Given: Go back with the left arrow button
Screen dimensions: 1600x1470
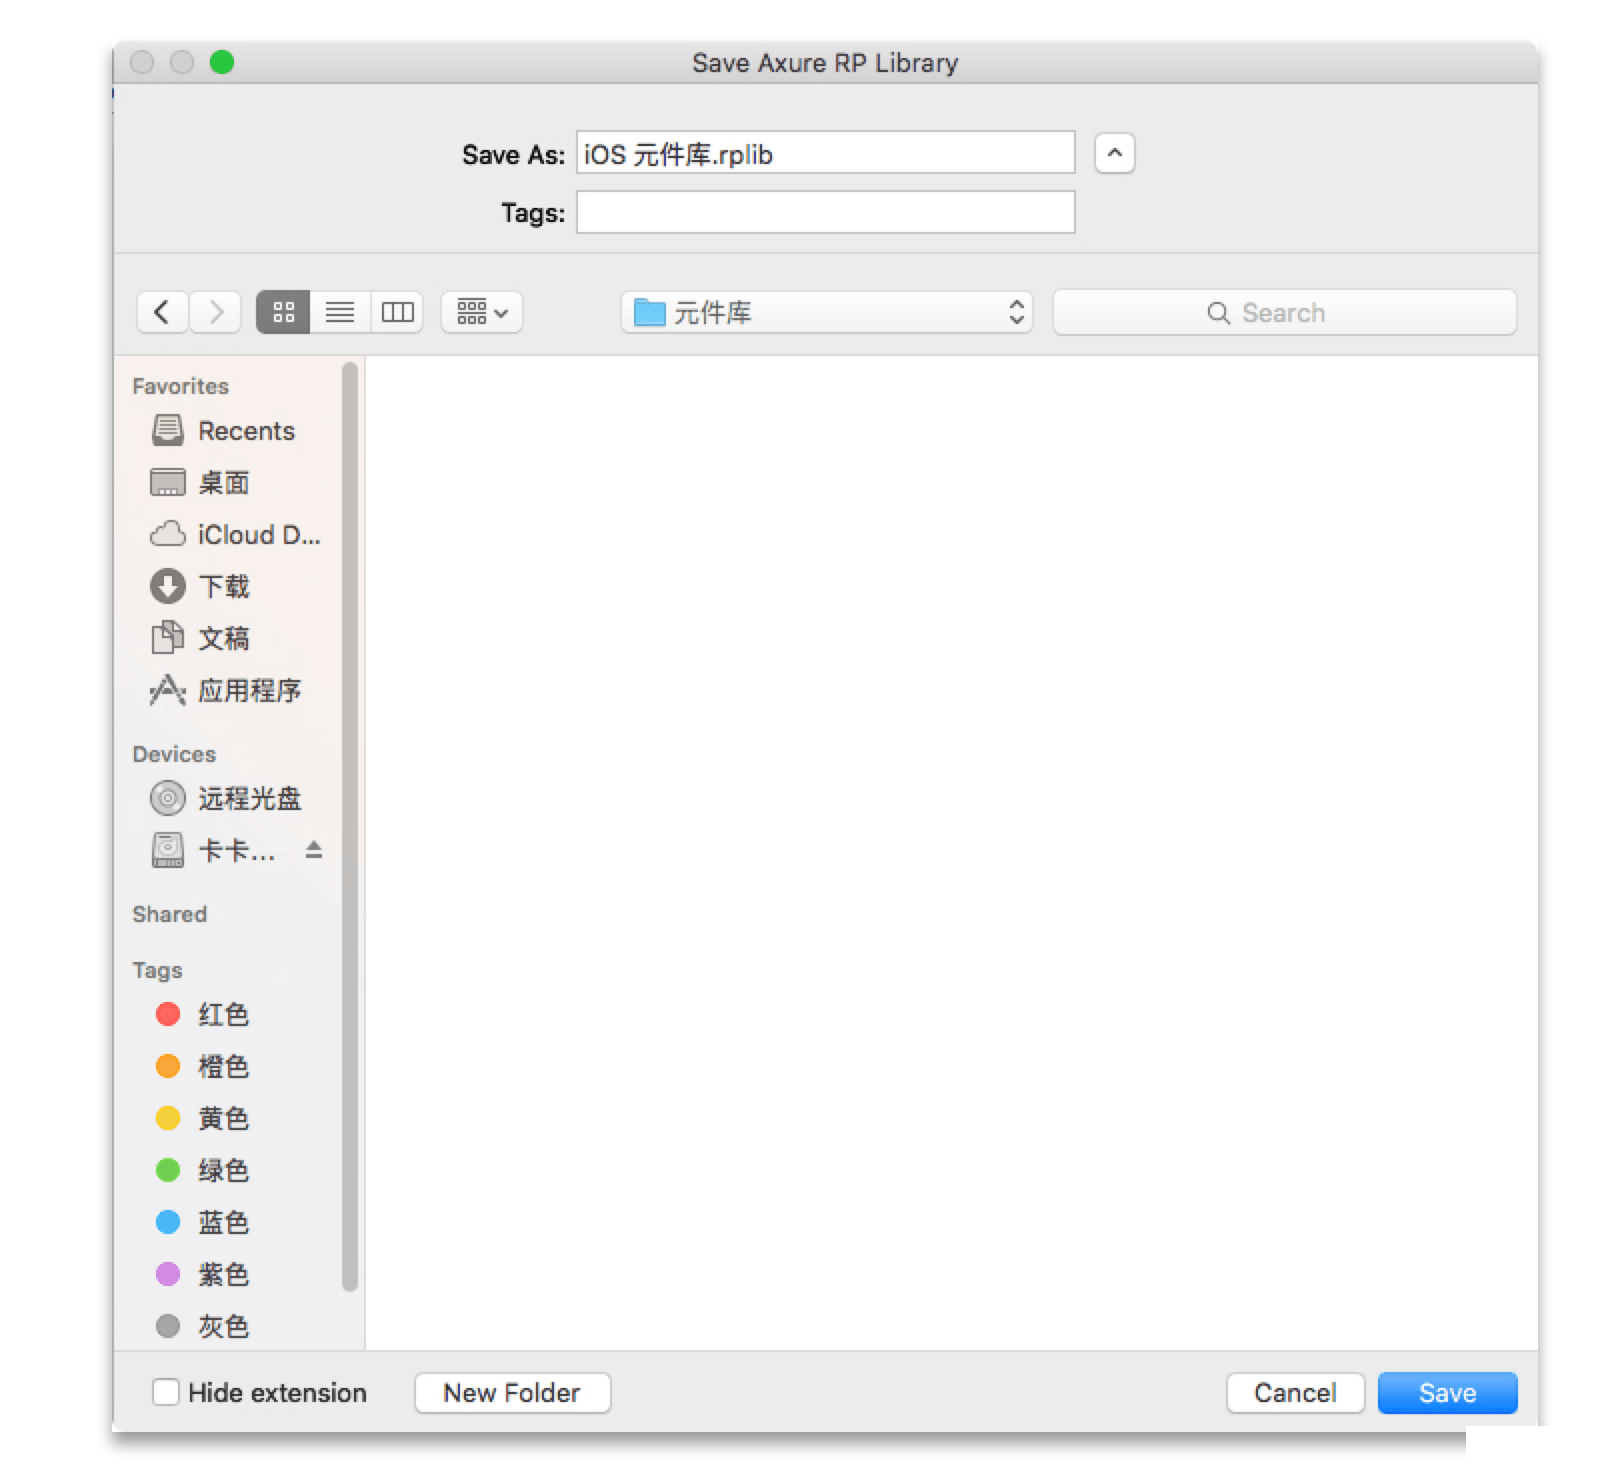Looking at the screenshot, I should point(162,312).
